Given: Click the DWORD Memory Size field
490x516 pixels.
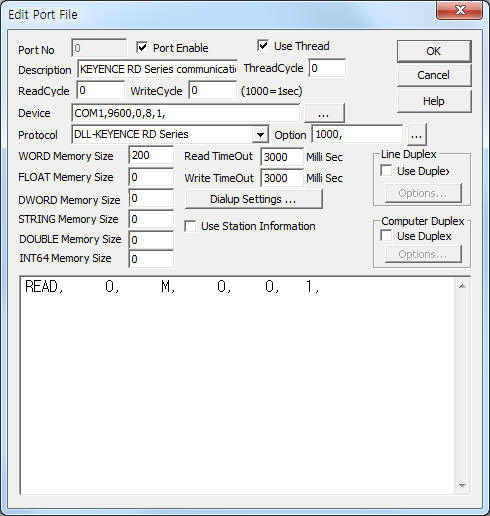Looking at the screenshot, I should pos(151,199).
